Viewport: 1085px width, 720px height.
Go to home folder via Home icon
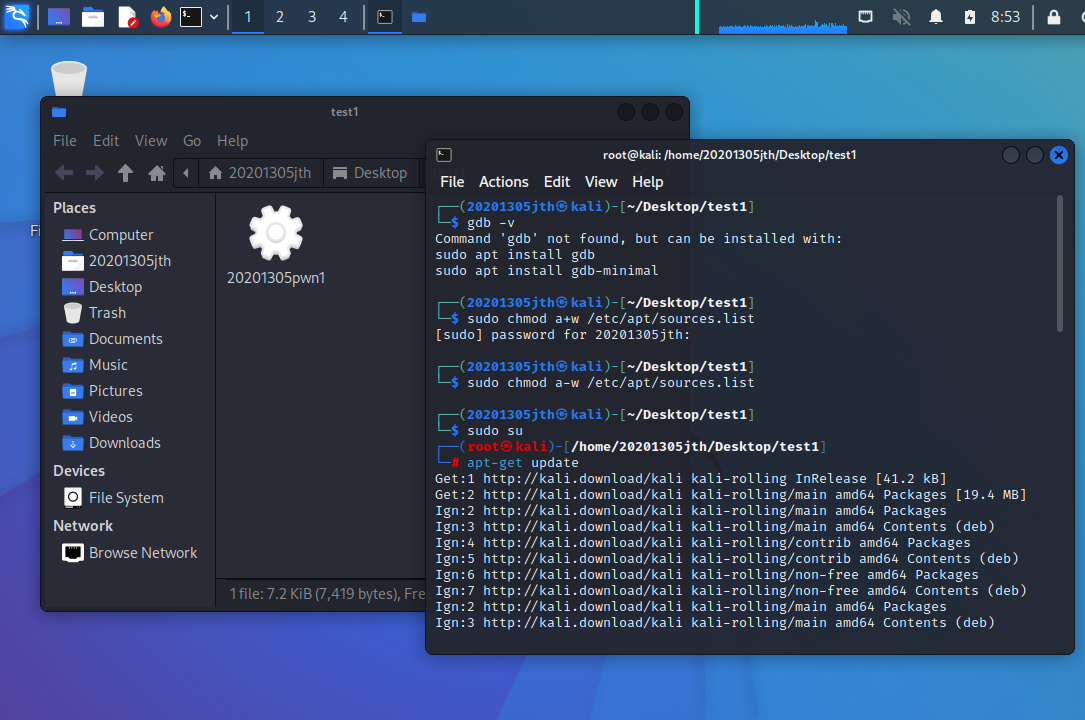pos(157,173)
